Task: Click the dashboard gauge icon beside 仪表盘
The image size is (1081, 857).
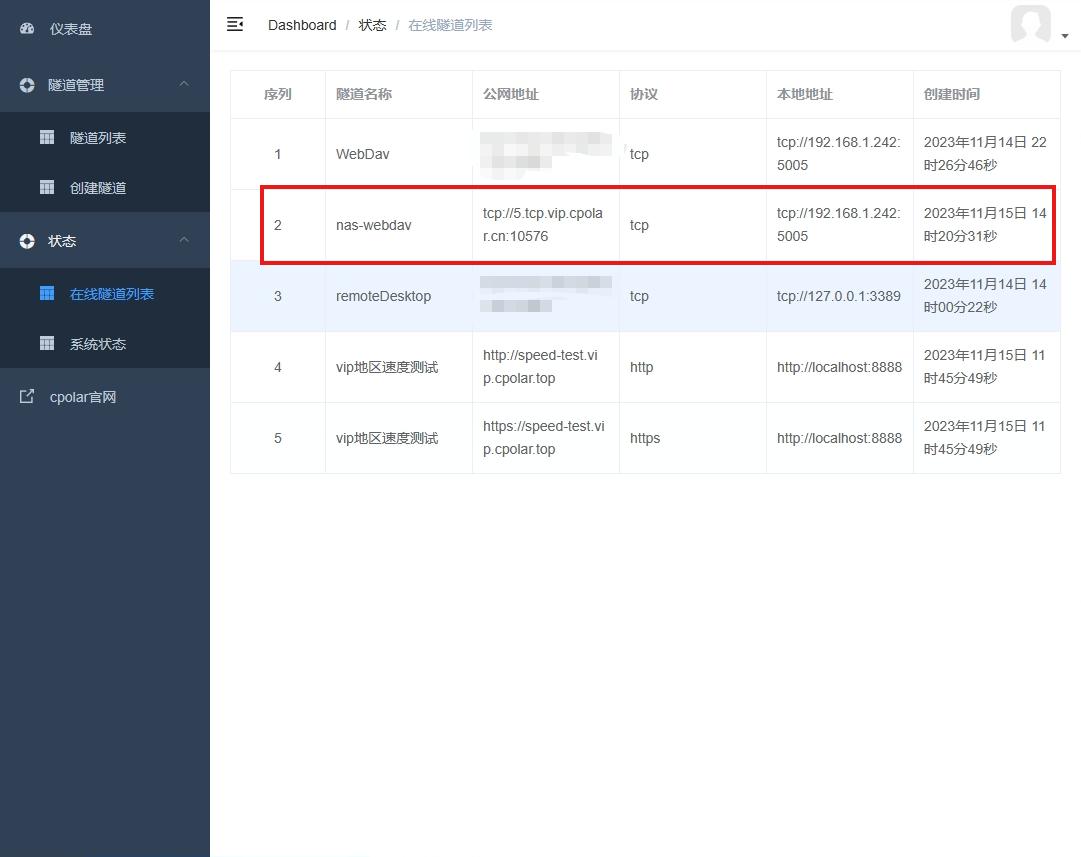Action: pyautogui.click(x=27, y=28)
